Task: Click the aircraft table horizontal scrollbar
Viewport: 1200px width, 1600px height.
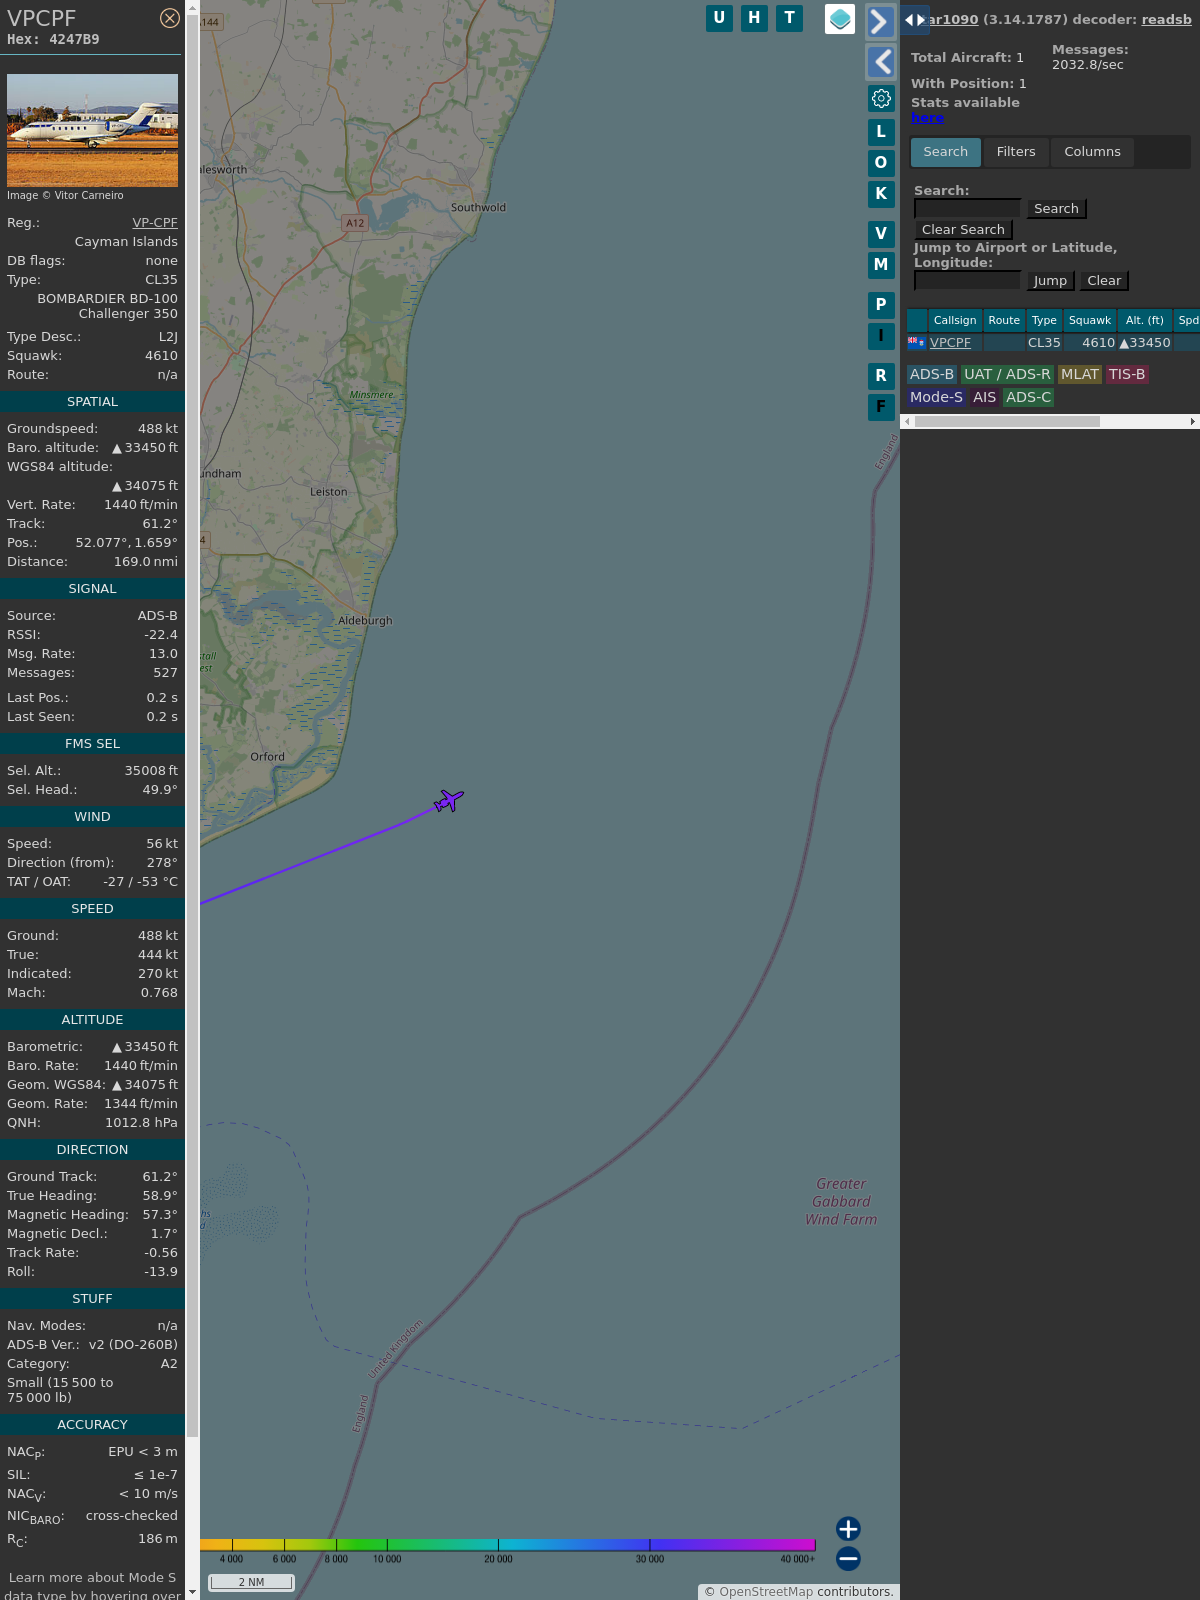Action: tap(1007, 422)
